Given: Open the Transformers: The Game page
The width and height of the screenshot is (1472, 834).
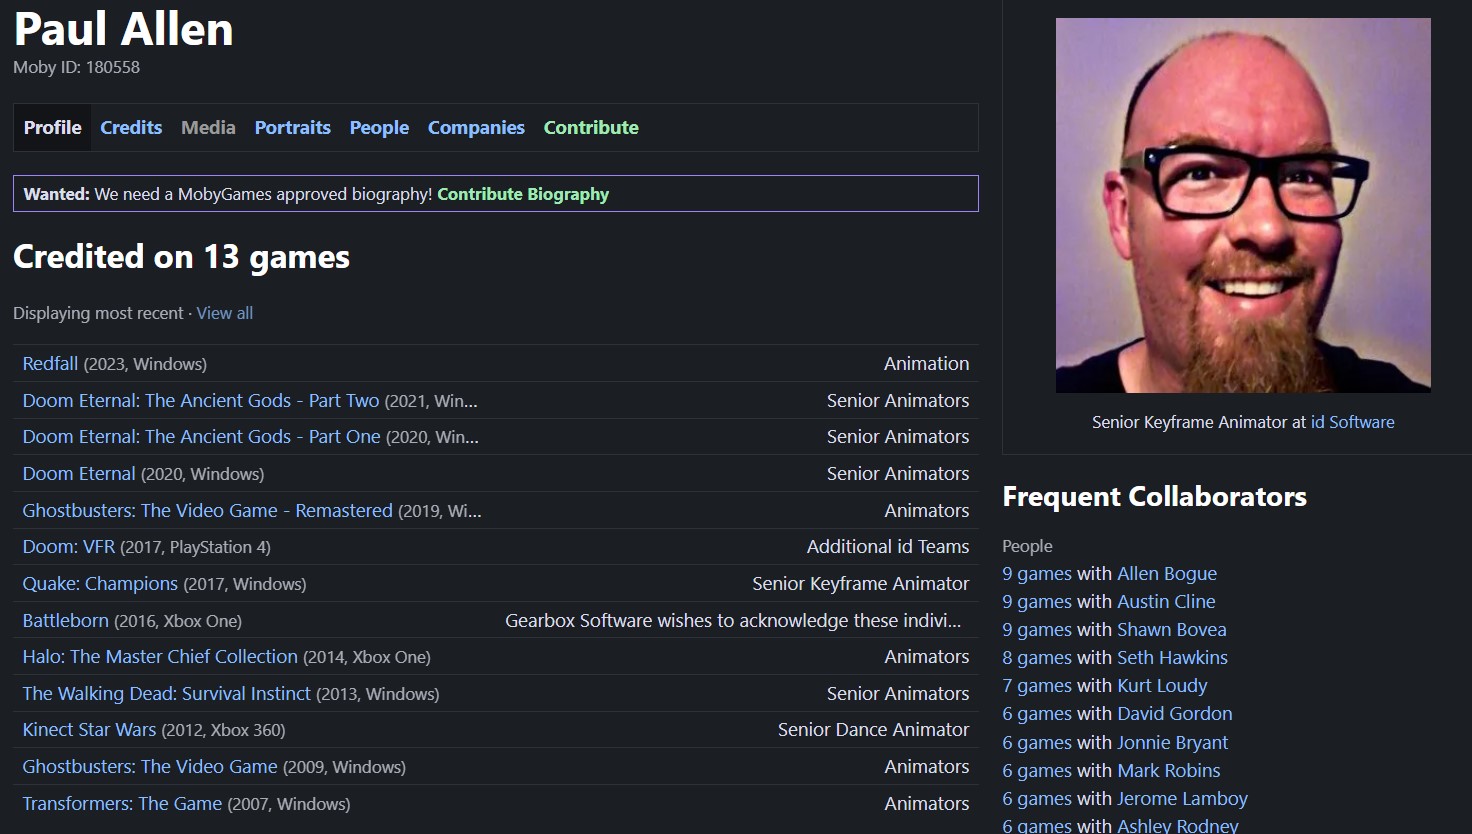Looking at the screenshot, I should pyautogui.click(x=122, y=804).
